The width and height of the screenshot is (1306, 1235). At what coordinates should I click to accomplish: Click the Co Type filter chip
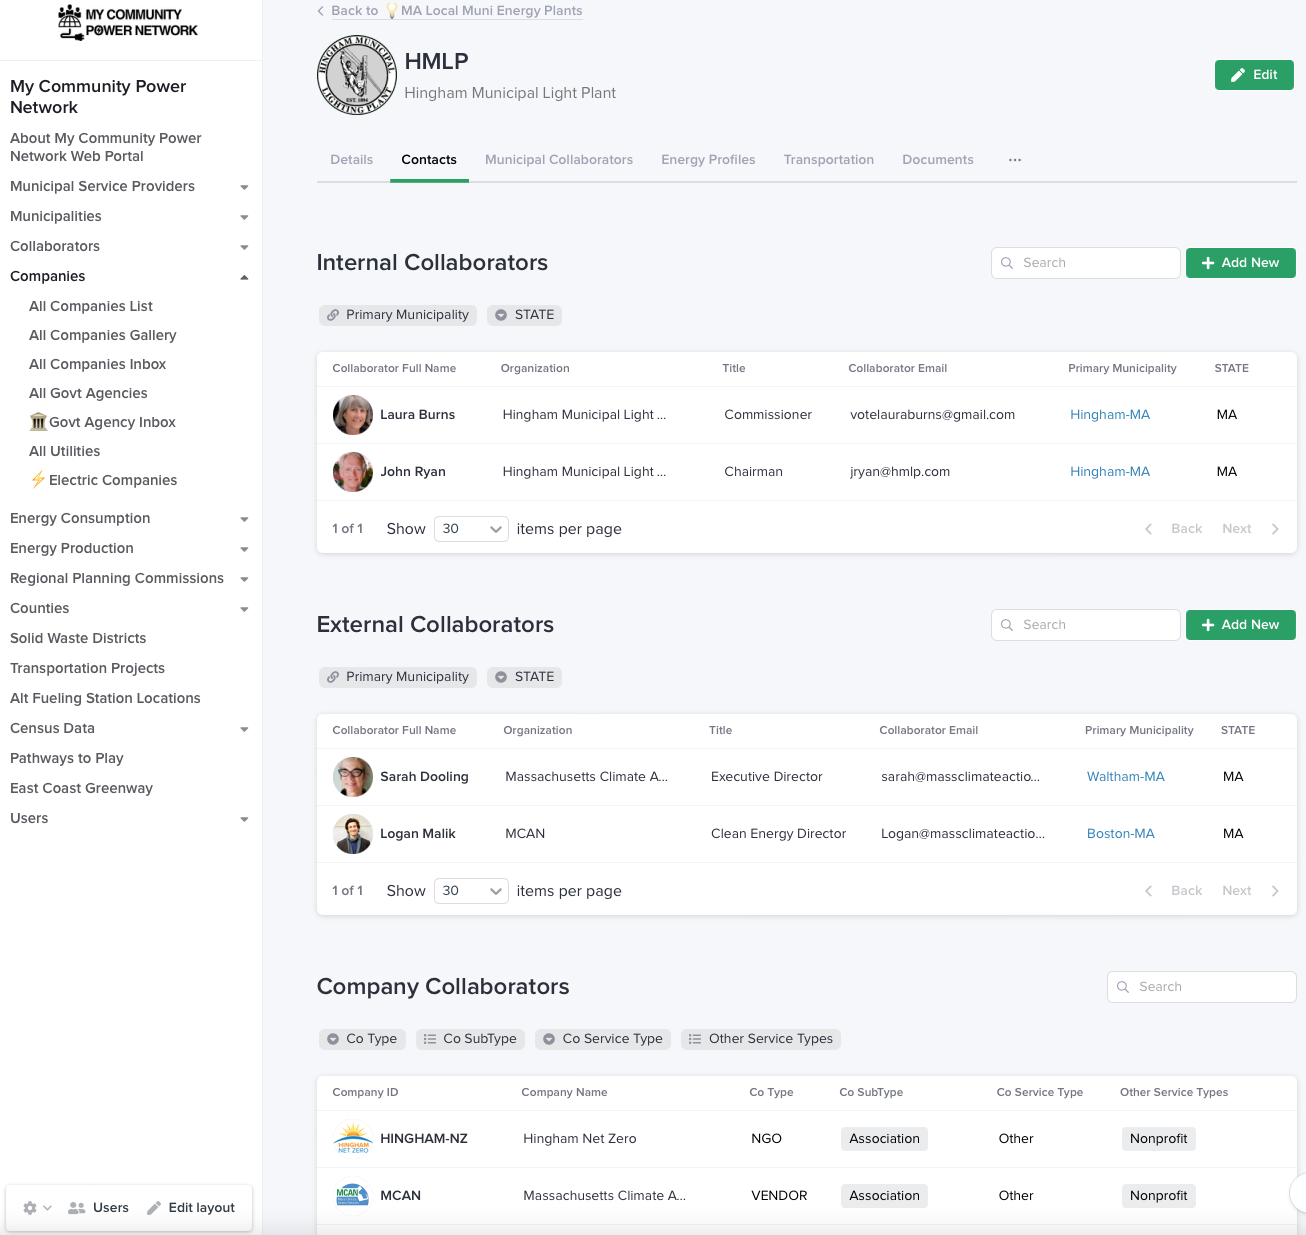[x=362, y=1039]
